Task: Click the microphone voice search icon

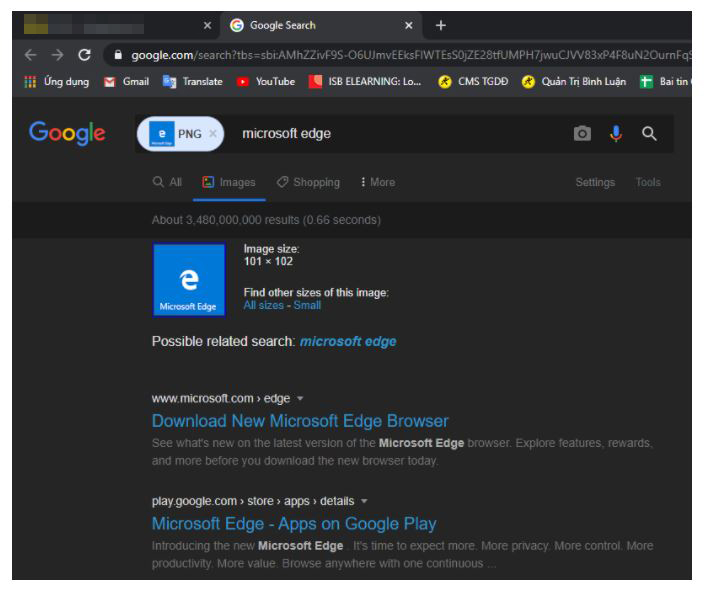Action: point(616,134)
